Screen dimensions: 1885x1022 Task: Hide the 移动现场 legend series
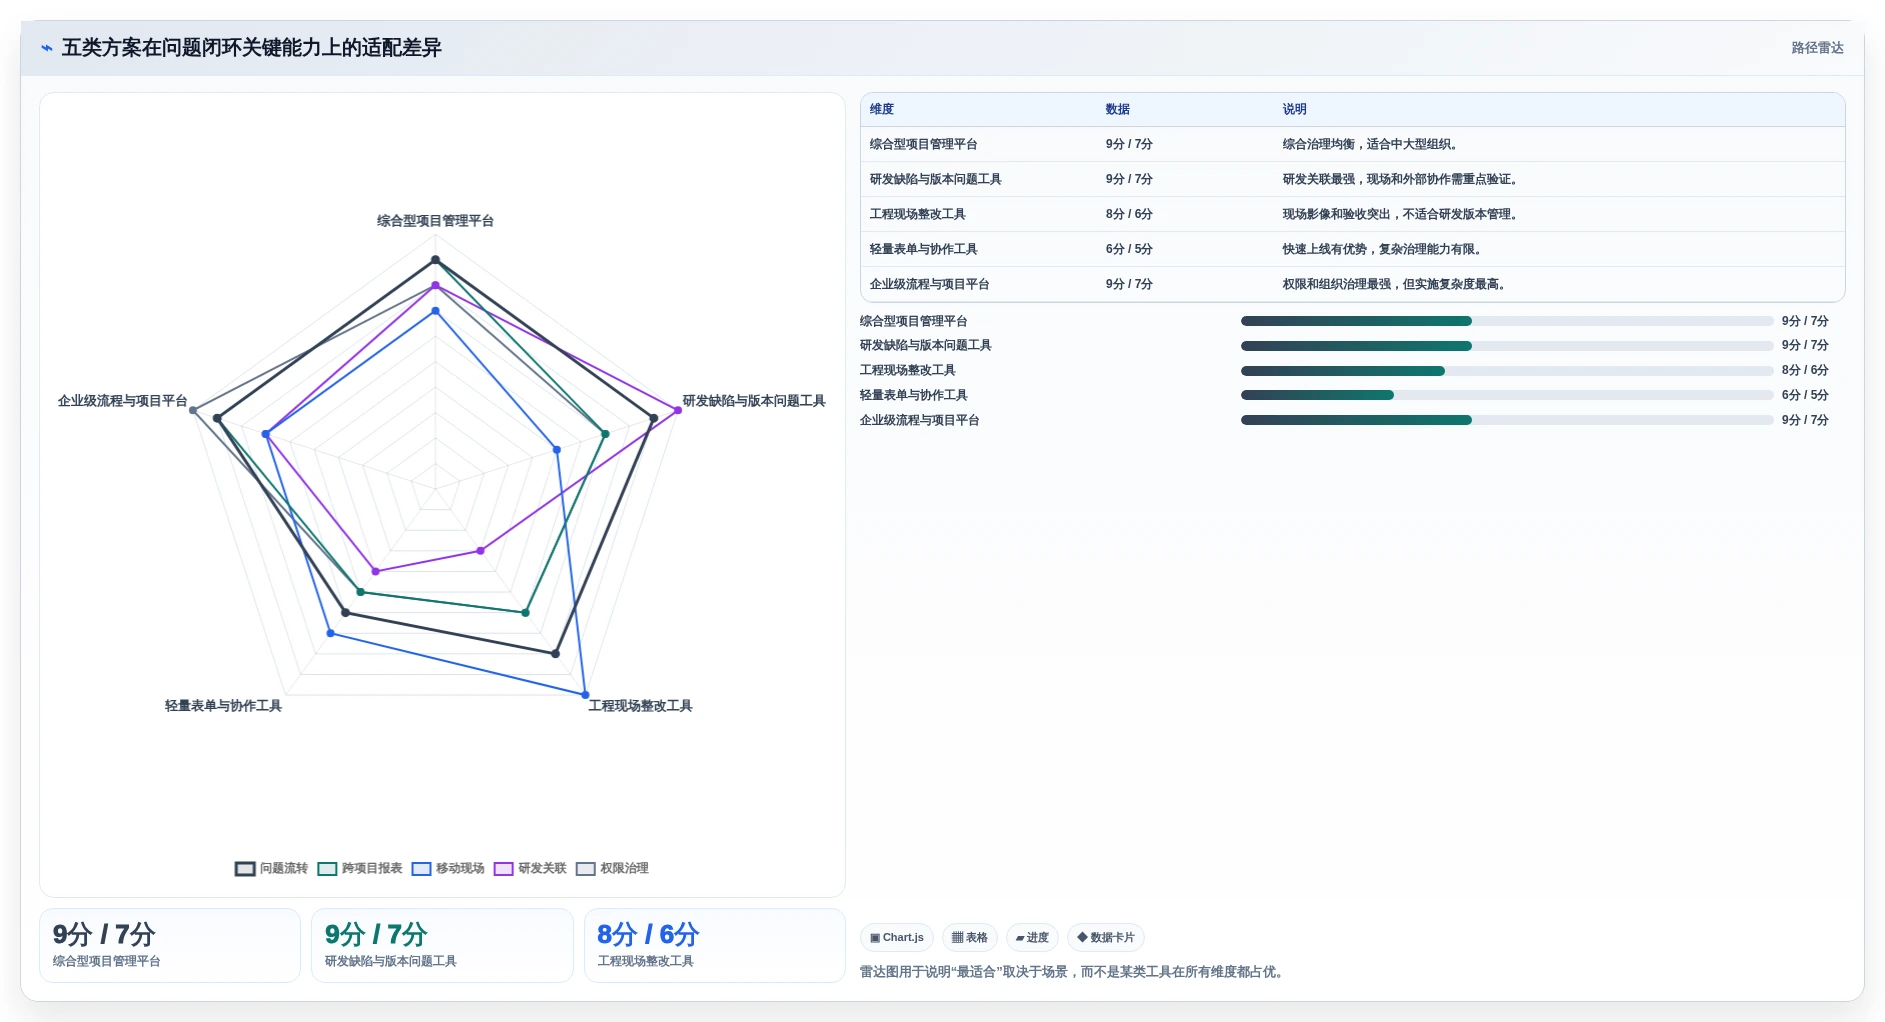(448, 868)
